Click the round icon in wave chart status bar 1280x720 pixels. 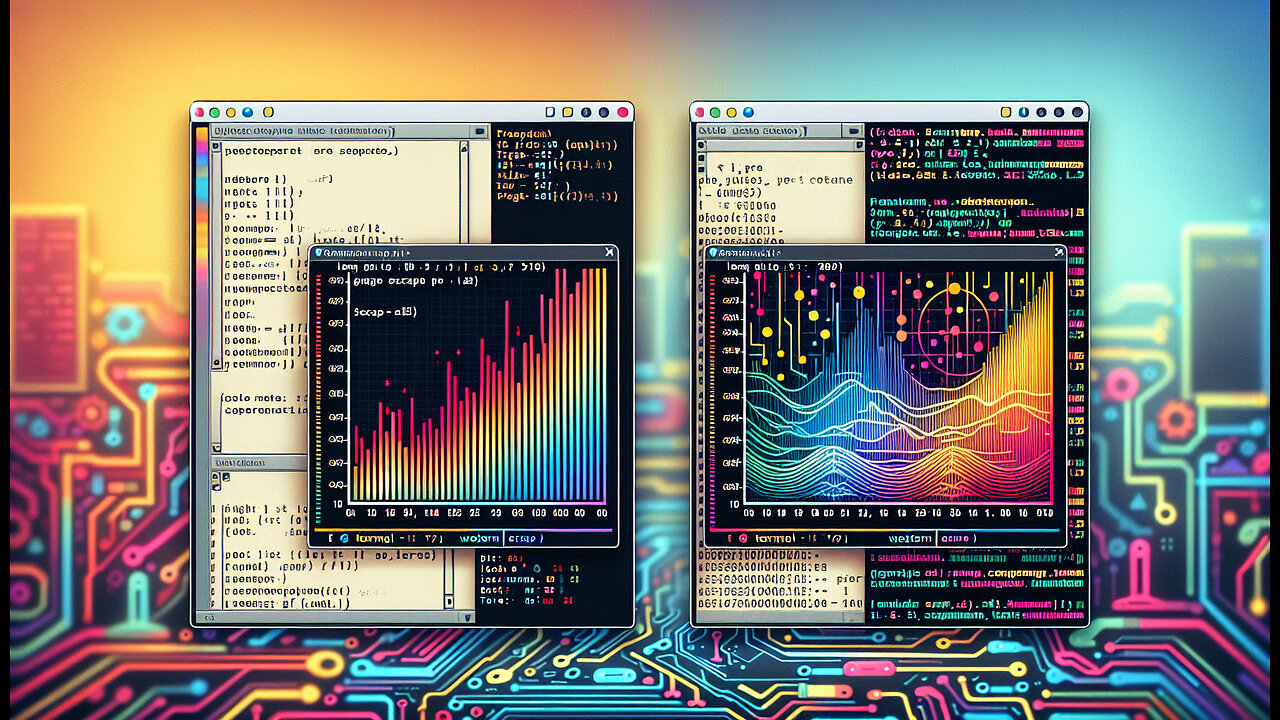(x=743, y=539)
